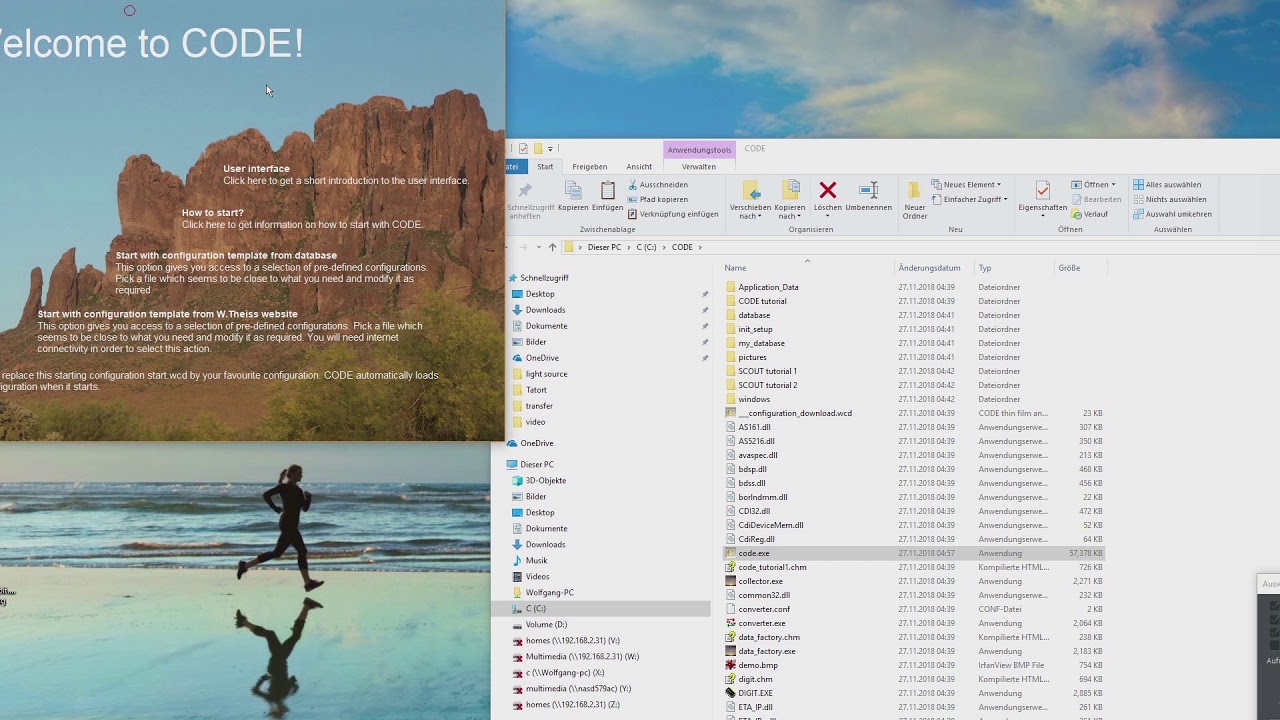
Task: Click the Einfügen clipboard icon
Action: pyautogui.click(x=607, y=191)
